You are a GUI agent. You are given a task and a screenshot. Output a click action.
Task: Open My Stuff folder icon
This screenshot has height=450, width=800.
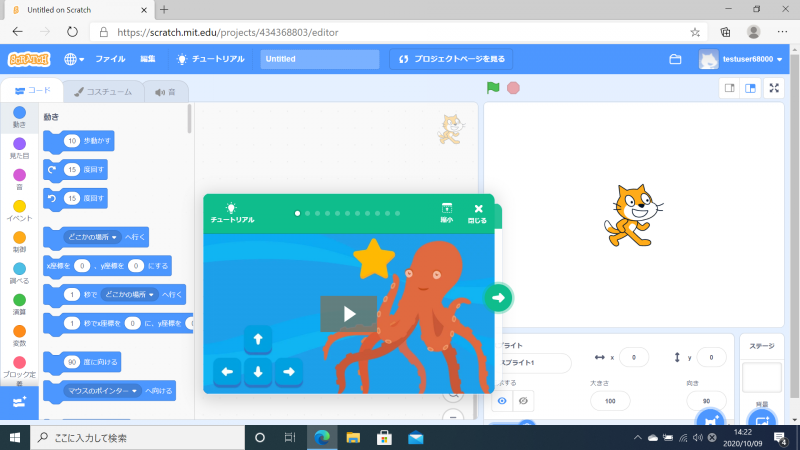coord(675,59)
